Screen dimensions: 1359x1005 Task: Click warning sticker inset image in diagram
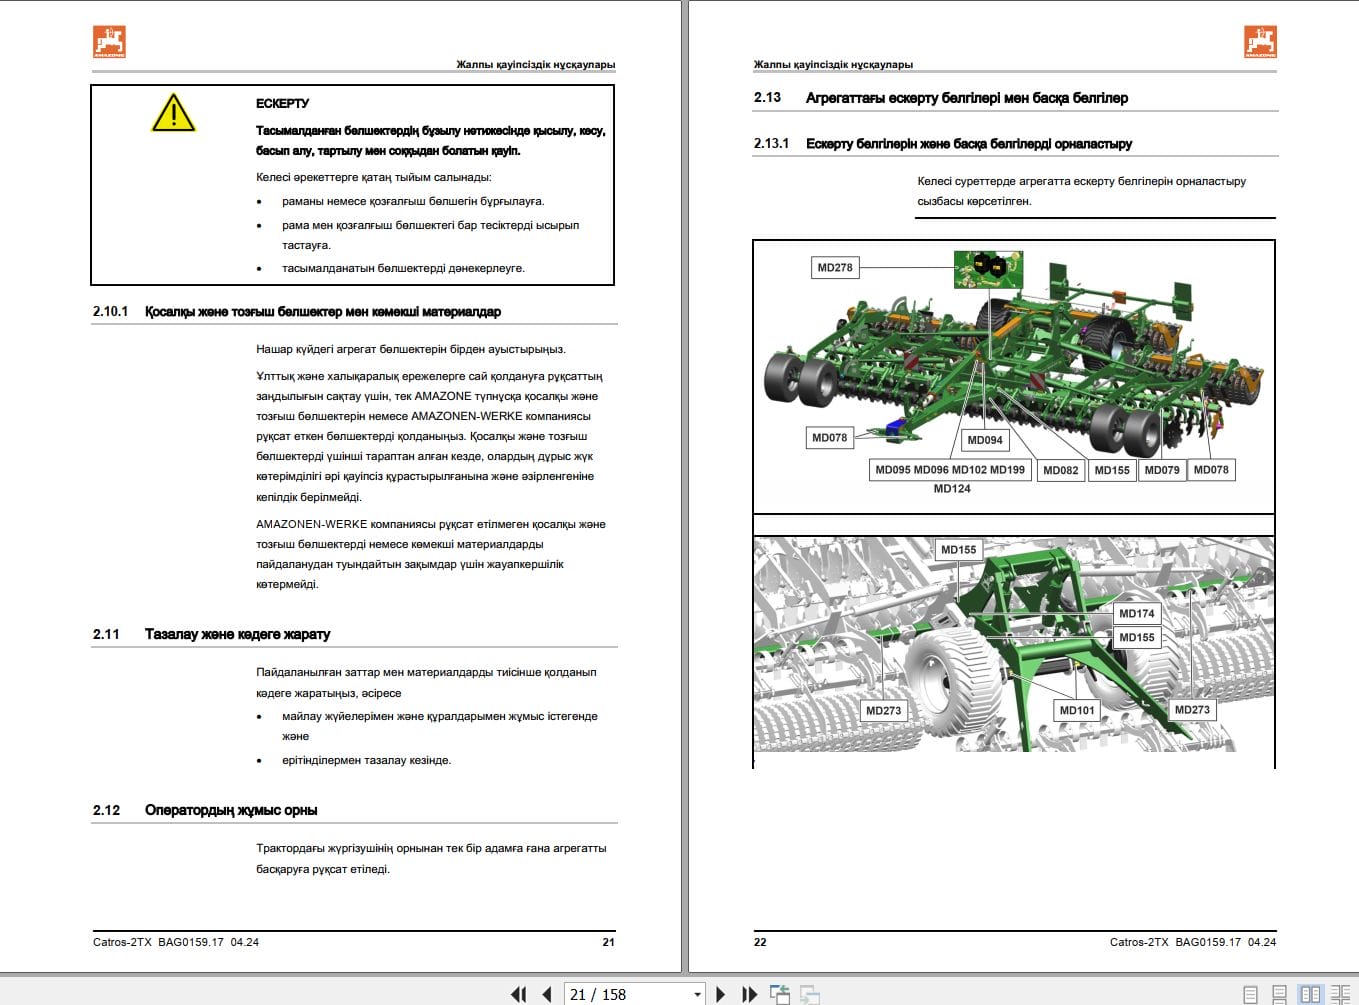coord(988,269)
